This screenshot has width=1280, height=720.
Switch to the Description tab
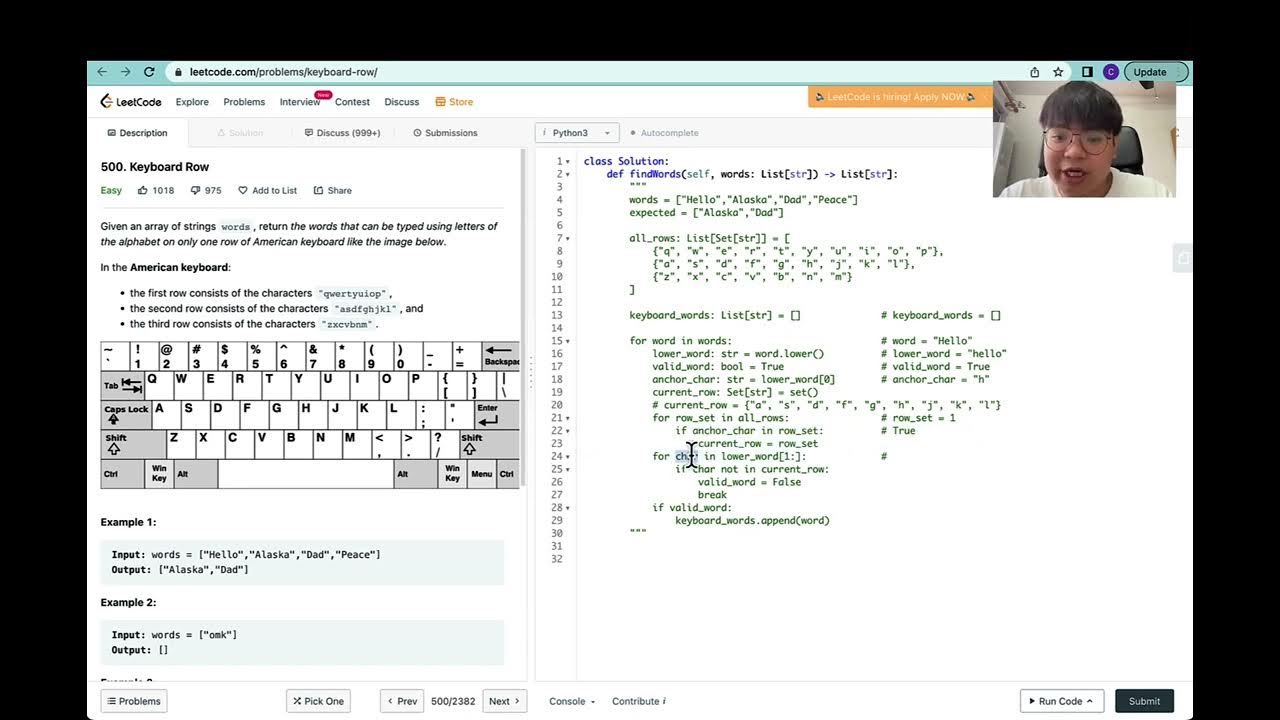[x=137, y=133]
